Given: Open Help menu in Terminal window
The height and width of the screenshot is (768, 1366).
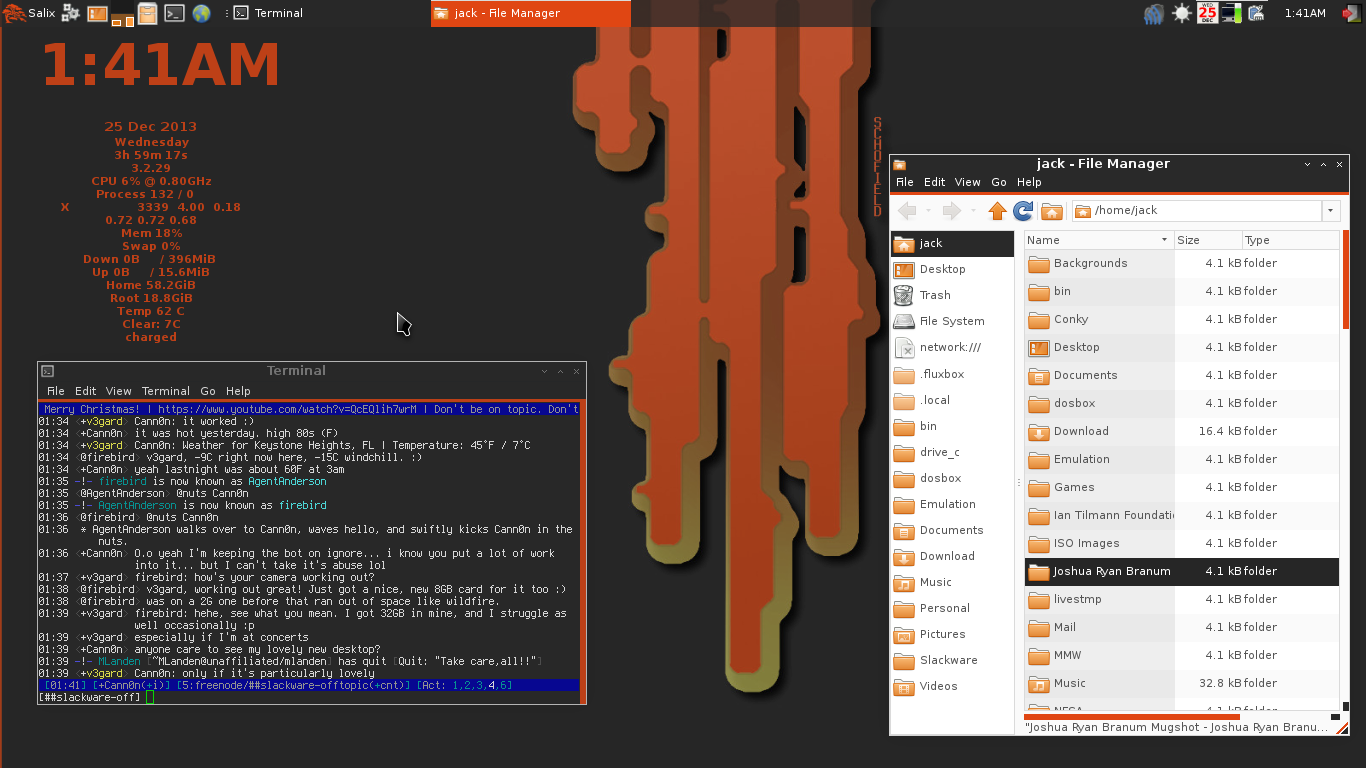Looking at the screenshot, I should click(238, 391).
